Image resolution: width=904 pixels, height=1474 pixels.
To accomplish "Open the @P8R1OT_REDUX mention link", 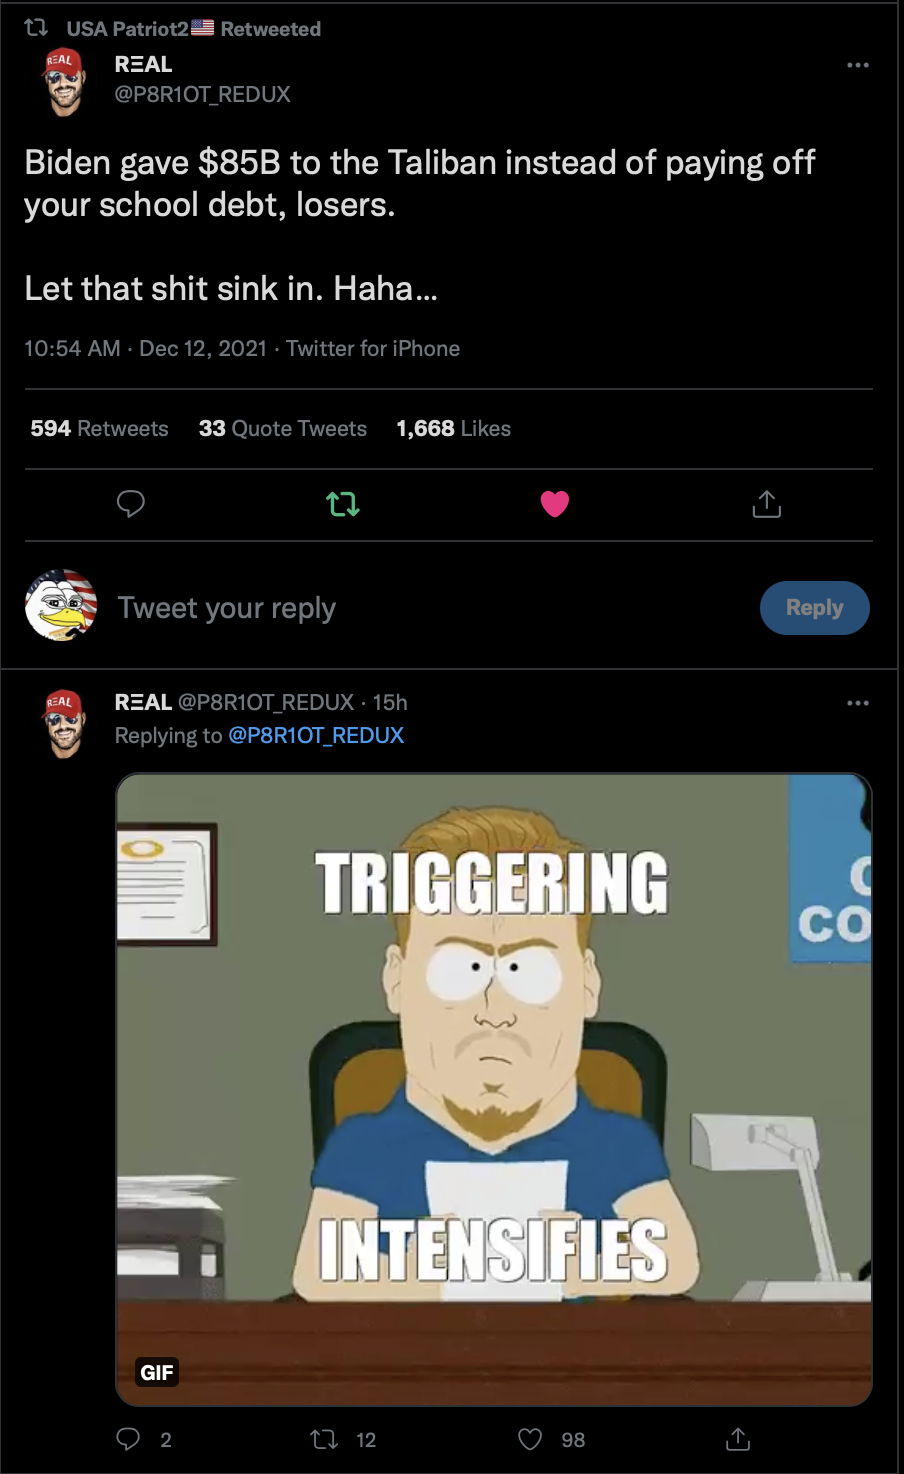I will pos(316,735).
